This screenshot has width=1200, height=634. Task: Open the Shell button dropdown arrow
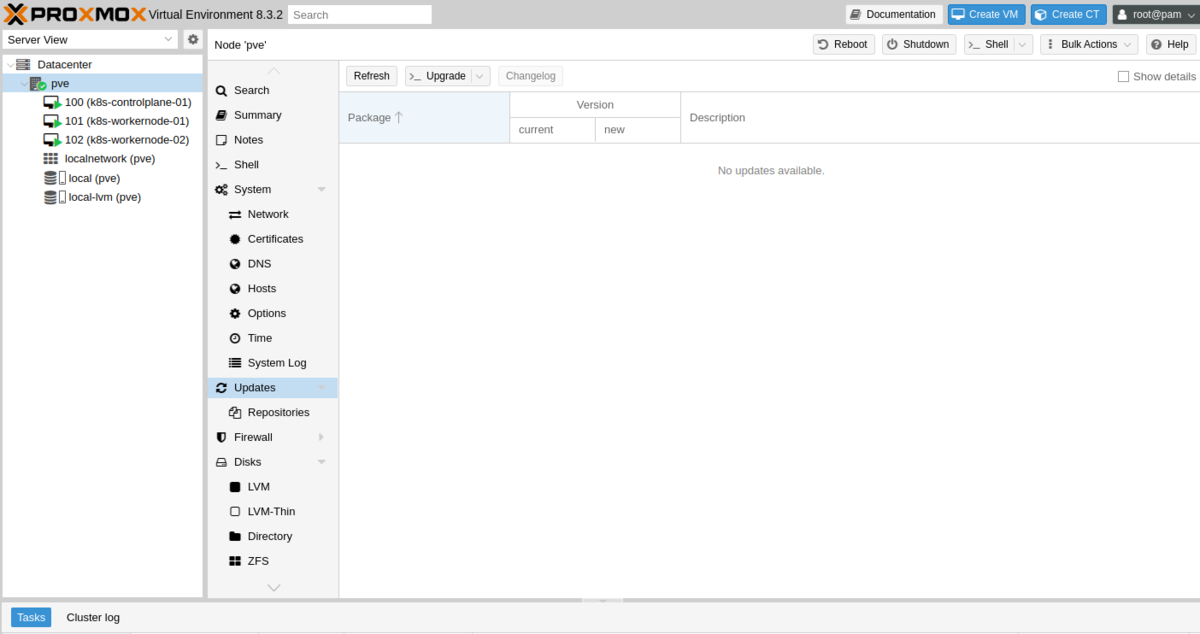(1023, 44)
